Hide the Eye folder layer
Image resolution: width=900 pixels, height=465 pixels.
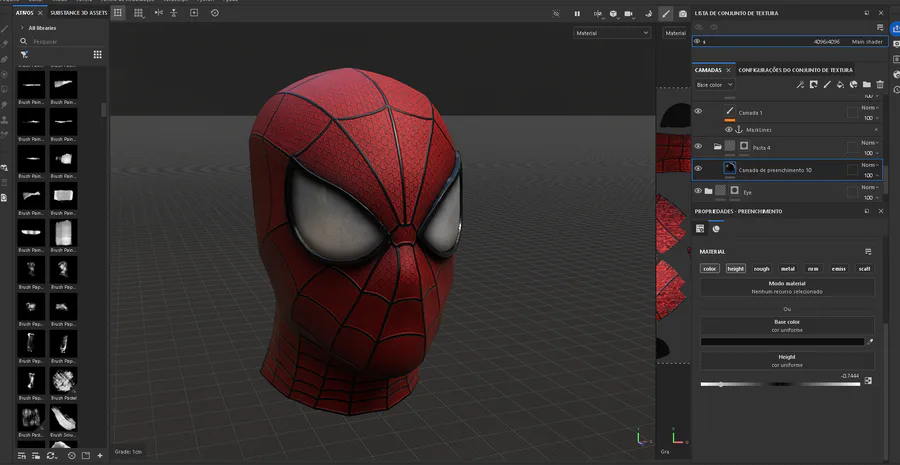coord(698,190)
